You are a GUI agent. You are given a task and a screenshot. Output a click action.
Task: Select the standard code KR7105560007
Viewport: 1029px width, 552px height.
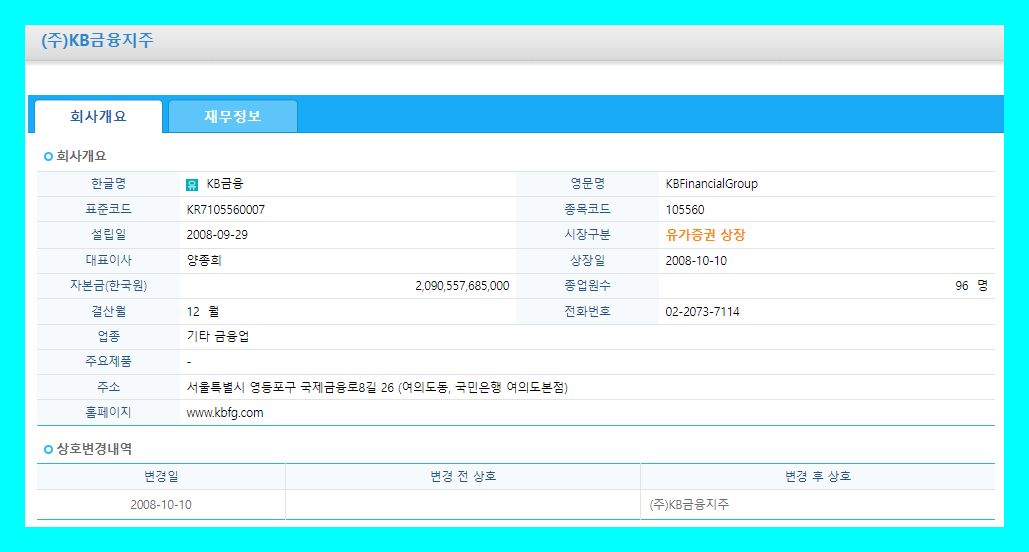coord(226,209)
